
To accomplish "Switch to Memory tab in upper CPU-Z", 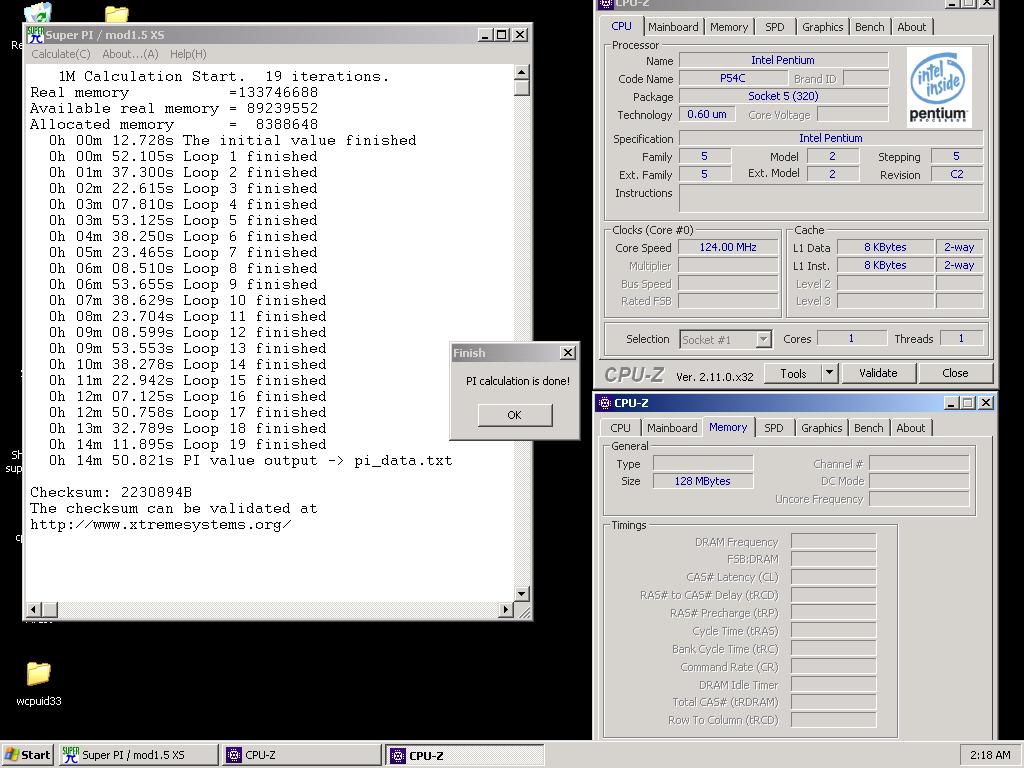I will pyautogui.click(x=728, y=27).
